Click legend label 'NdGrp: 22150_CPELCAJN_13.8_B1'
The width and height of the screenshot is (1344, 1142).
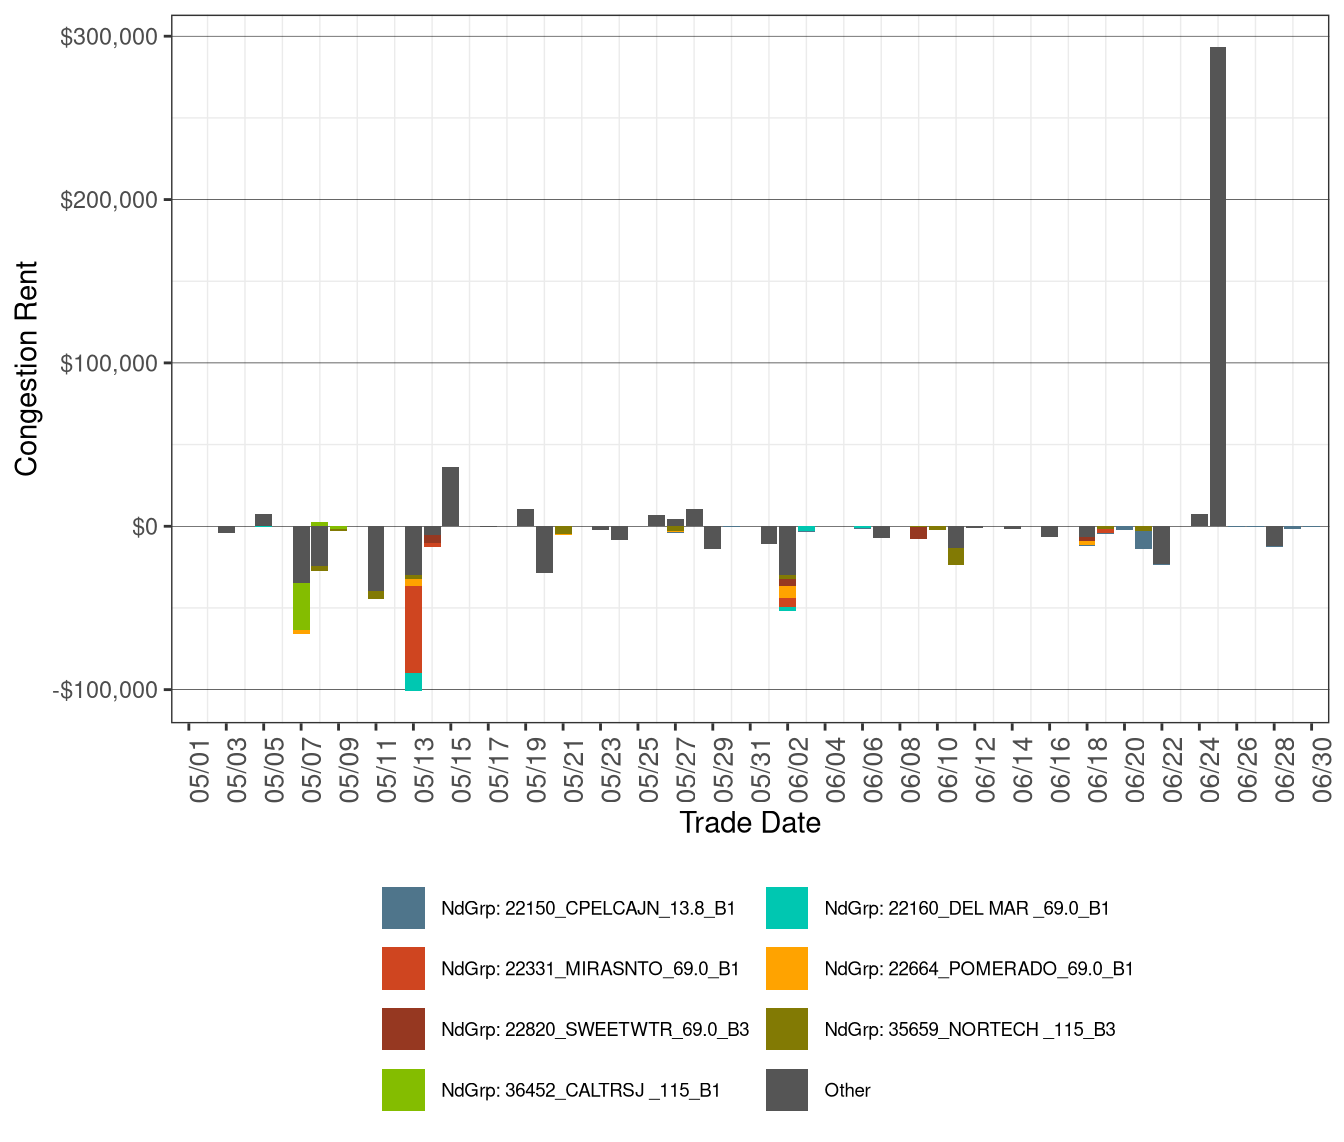[x=588, y=909]
